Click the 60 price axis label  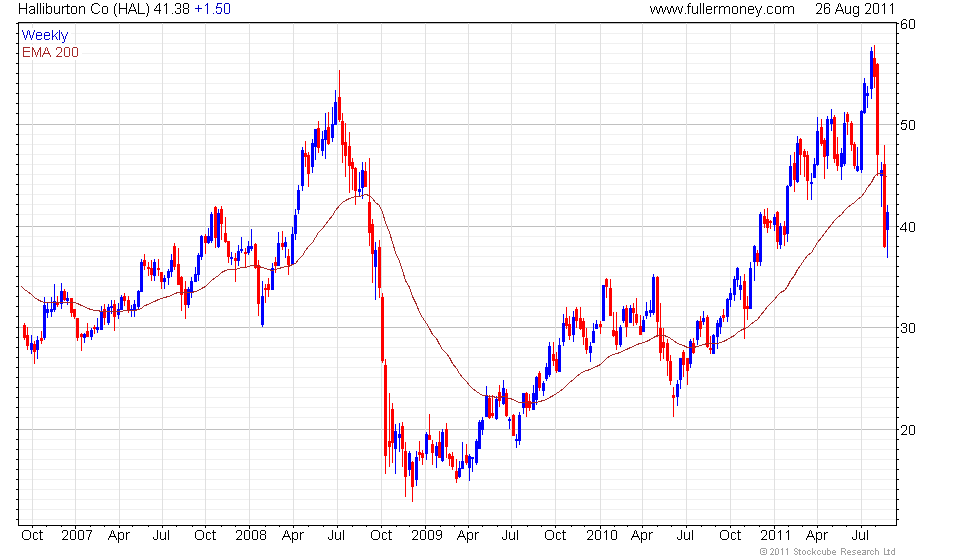click(x=908, y=24)
